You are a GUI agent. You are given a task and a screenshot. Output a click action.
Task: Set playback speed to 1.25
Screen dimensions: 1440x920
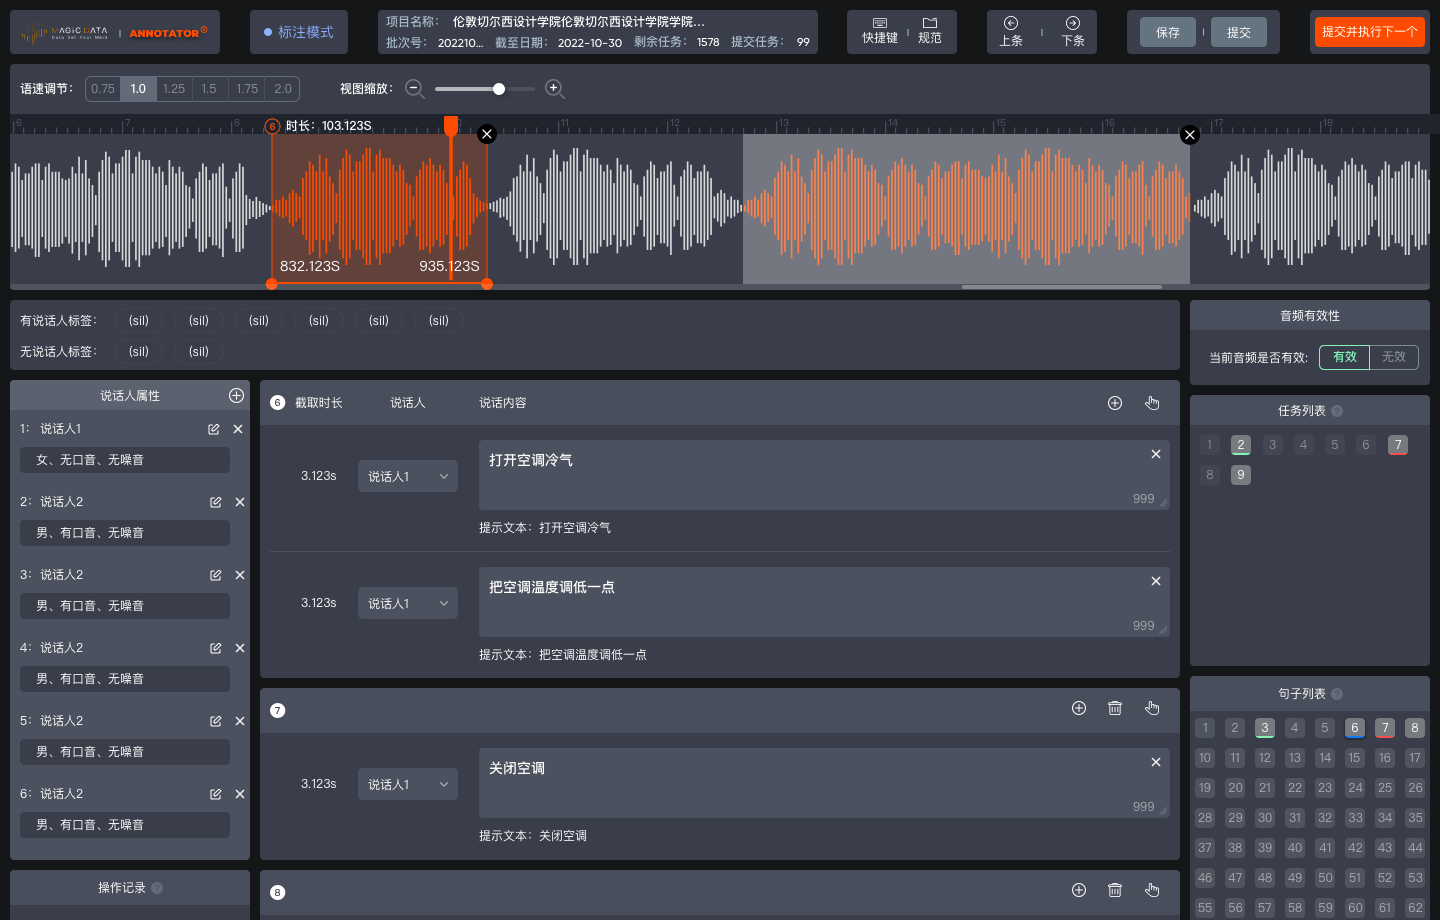tap(174, 89)
